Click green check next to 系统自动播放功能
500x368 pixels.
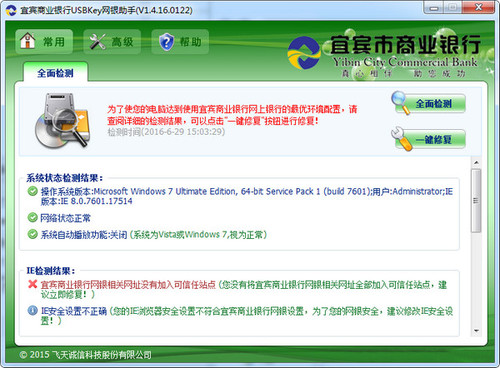(x=33, y=234)
